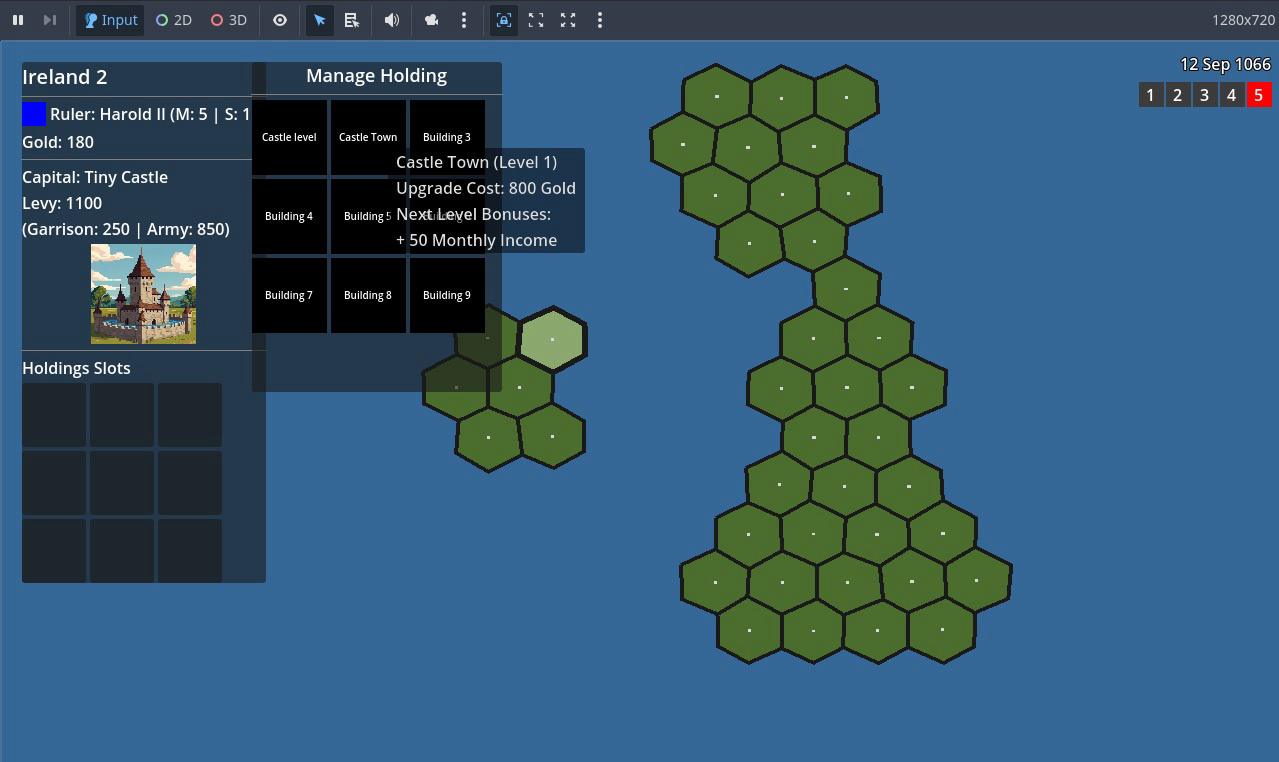Click the Garrison and Army breakdown text
This screenshot has width=1279, height=762.
(126, 229)
